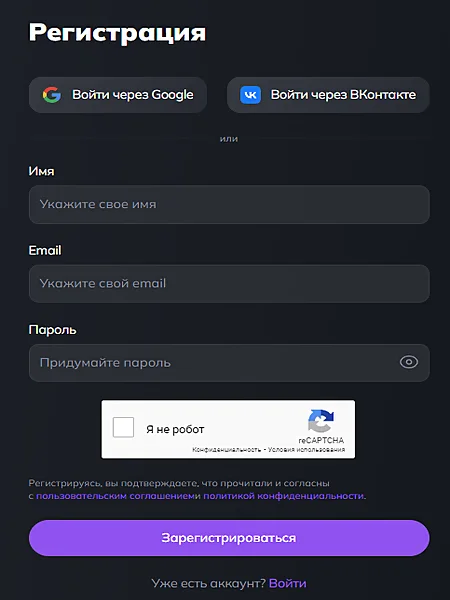Image resolution: width=450 pixels, height=600 pixels.
Task: Focus the "Придумайте пароль" field
Action: (x=229, y=363)
